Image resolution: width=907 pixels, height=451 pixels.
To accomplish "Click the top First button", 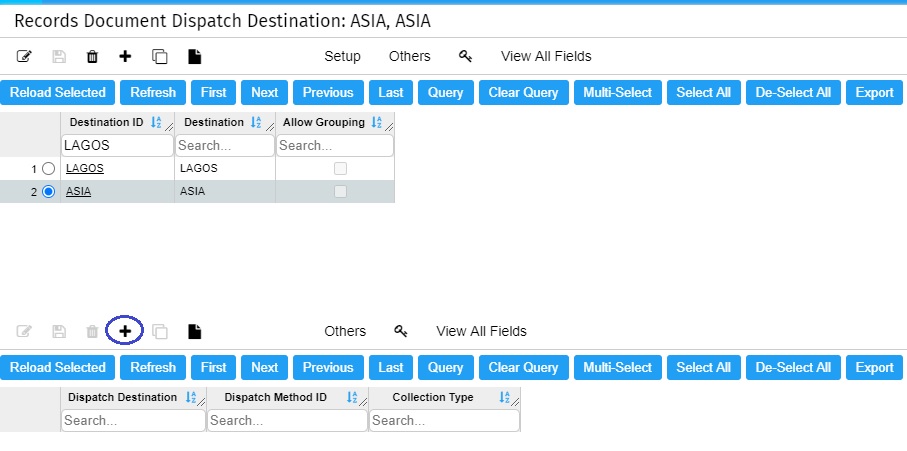I will 213,93.
